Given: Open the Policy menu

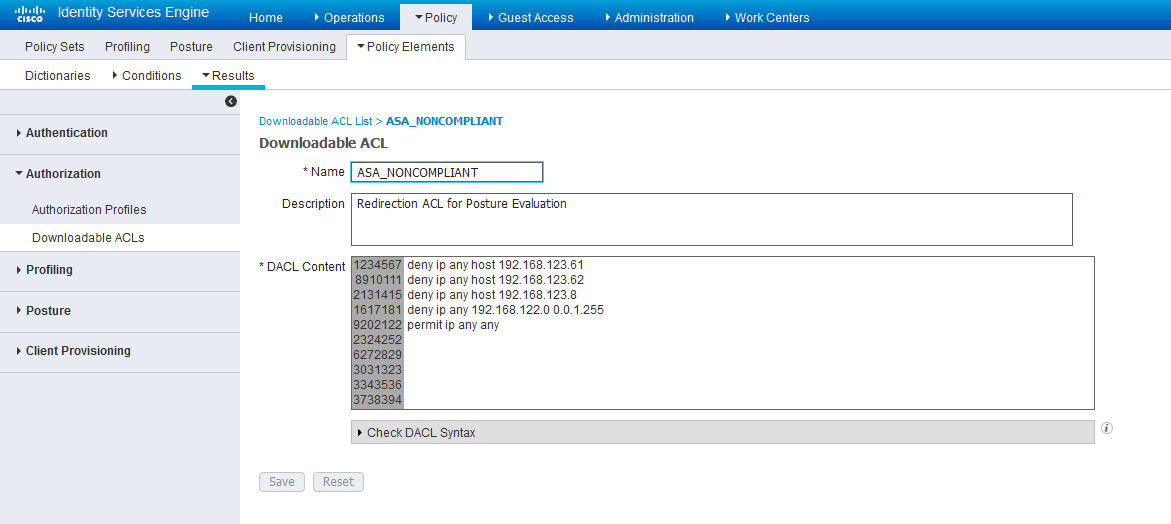Looking at the screenshot, I should tap(436, 17).
